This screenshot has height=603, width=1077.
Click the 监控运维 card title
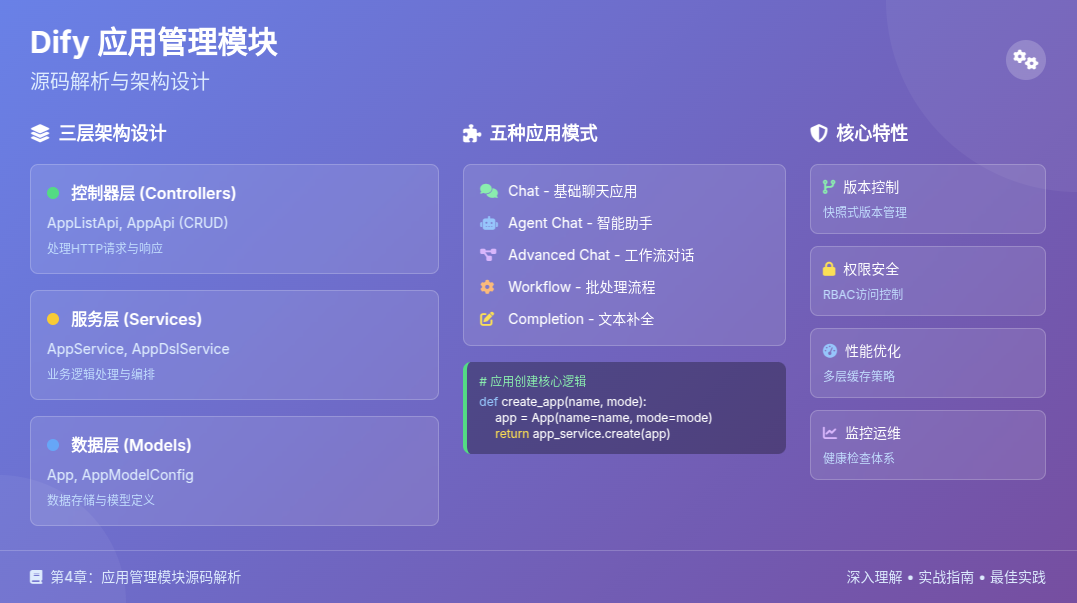872,433
